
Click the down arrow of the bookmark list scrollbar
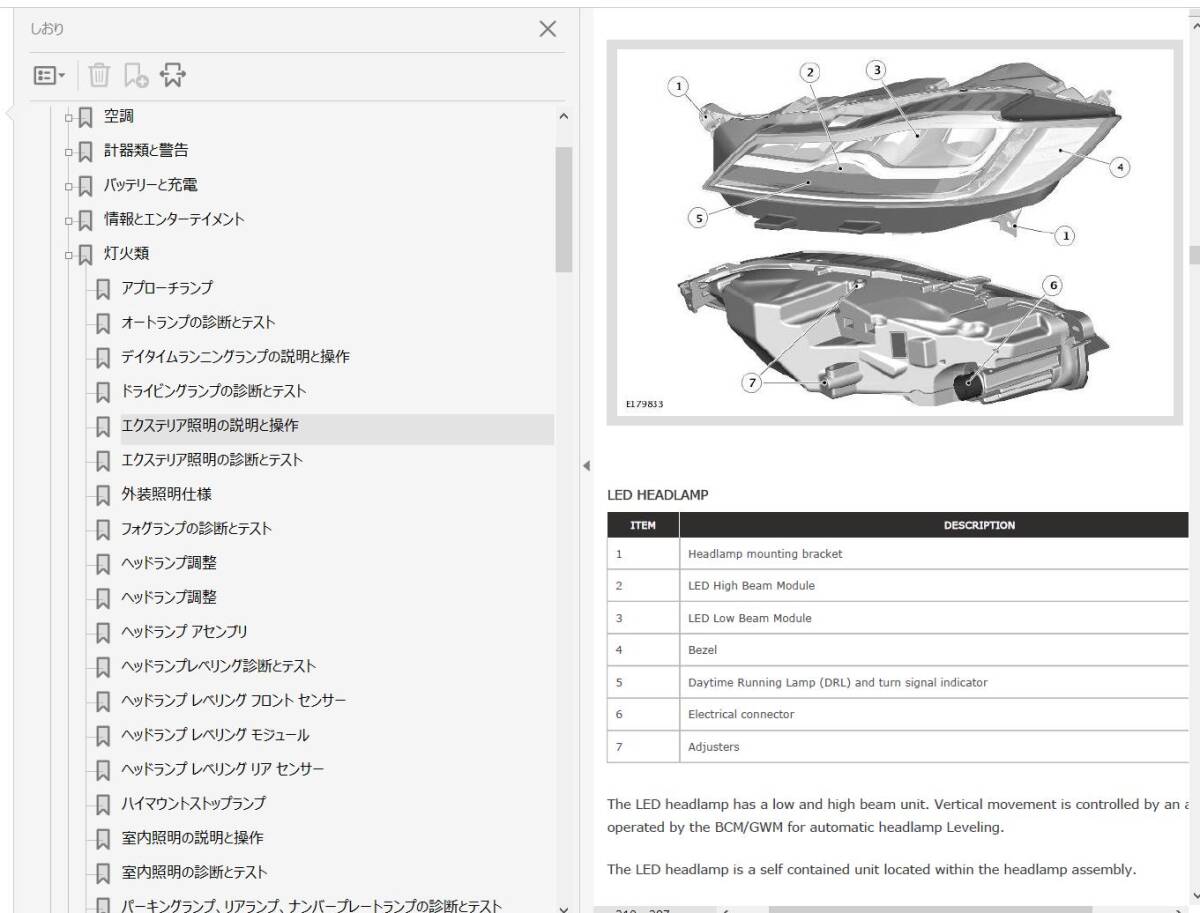pos(563,905)
